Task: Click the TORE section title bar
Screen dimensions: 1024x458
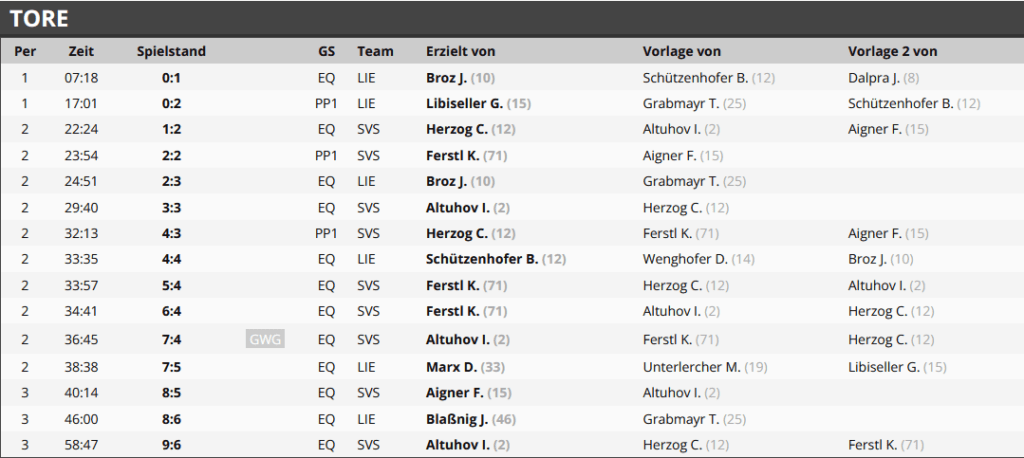Action: pyautogui.click(x=512, y=18)
